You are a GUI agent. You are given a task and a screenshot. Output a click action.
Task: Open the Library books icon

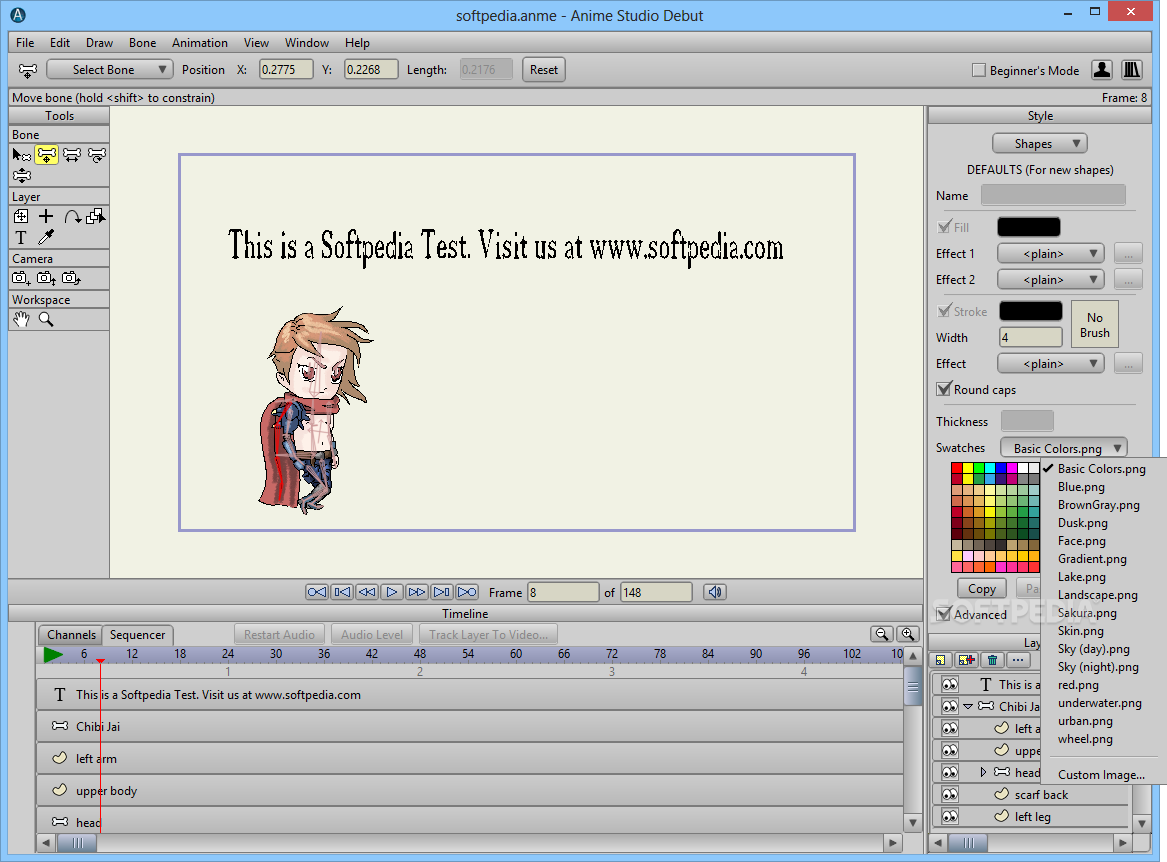[x=1131, y=70]
